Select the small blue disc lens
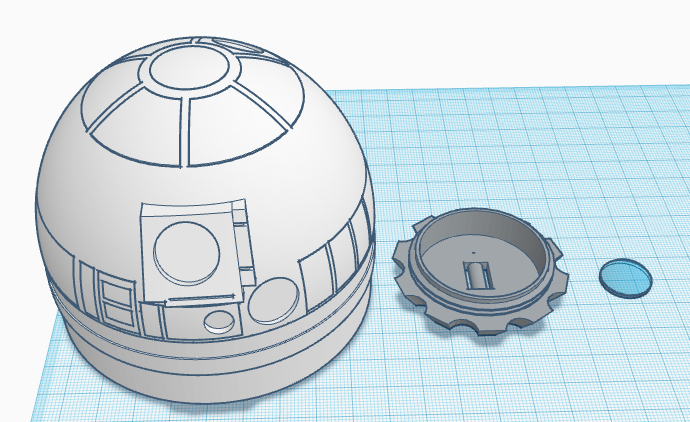 [x=626, y=278]
